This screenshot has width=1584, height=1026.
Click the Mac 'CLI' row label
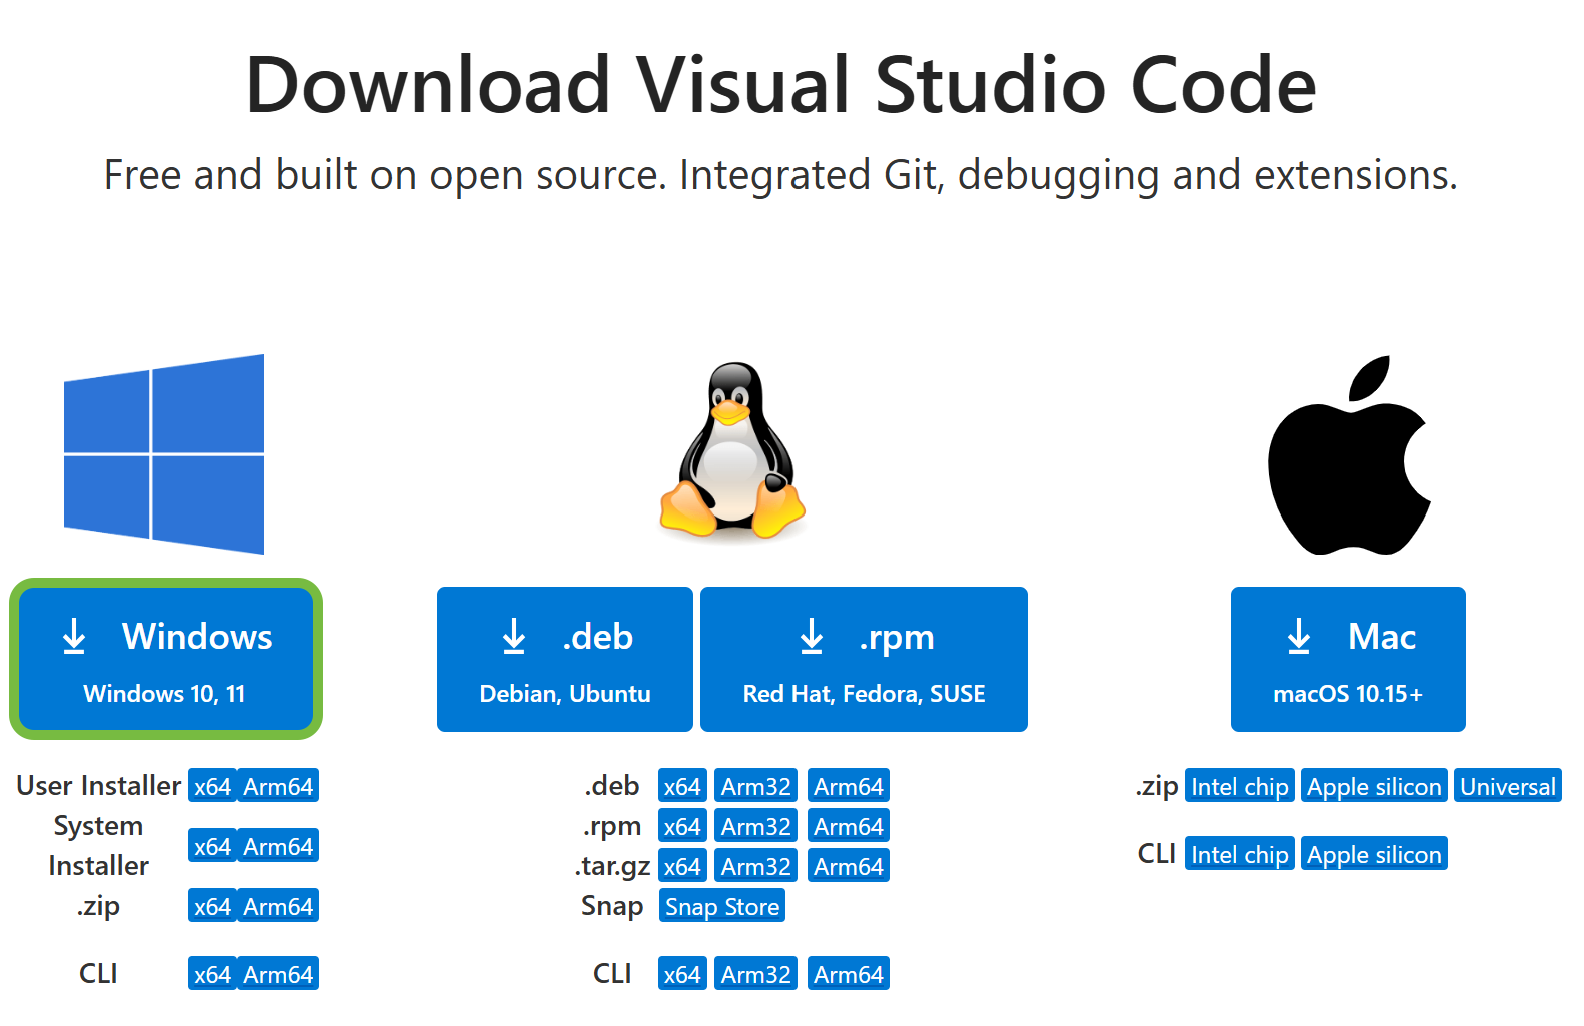(1157, 854)
